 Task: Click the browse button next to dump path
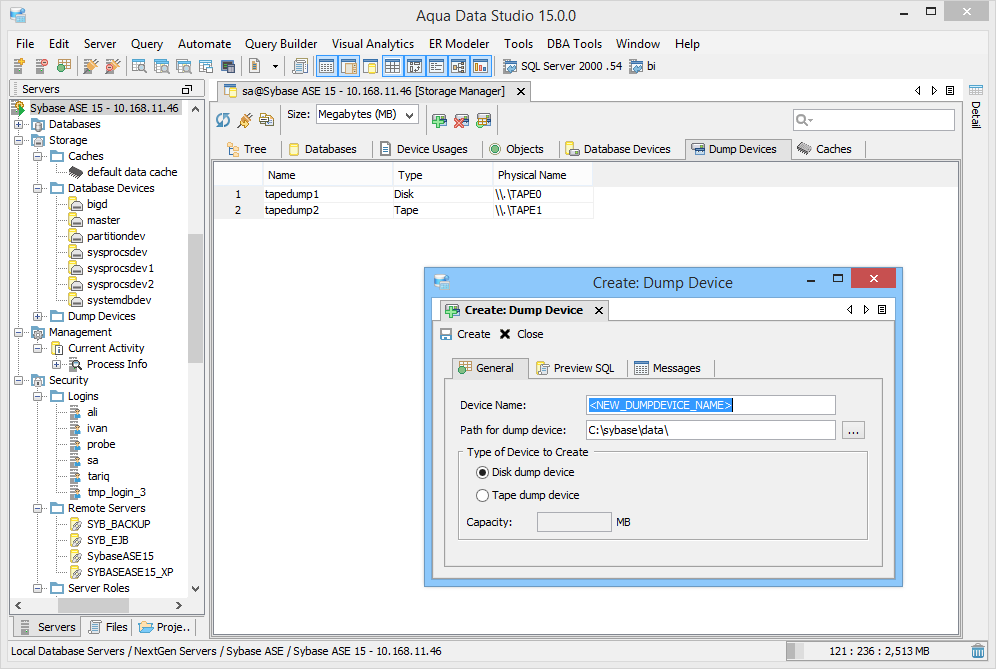854,428
